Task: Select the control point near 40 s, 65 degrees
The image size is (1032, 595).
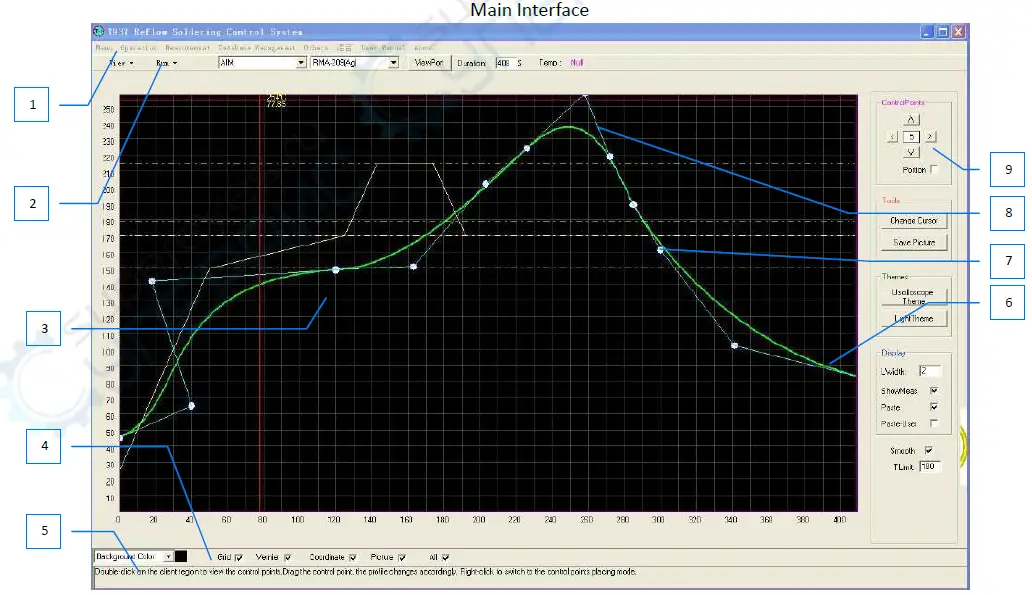Action: pyautogui.click(x=192, y=406)
